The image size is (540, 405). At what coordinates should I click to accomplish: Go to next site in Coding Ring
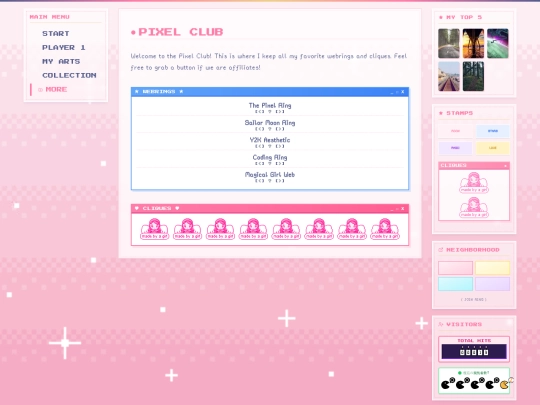(x=280, y=163)
